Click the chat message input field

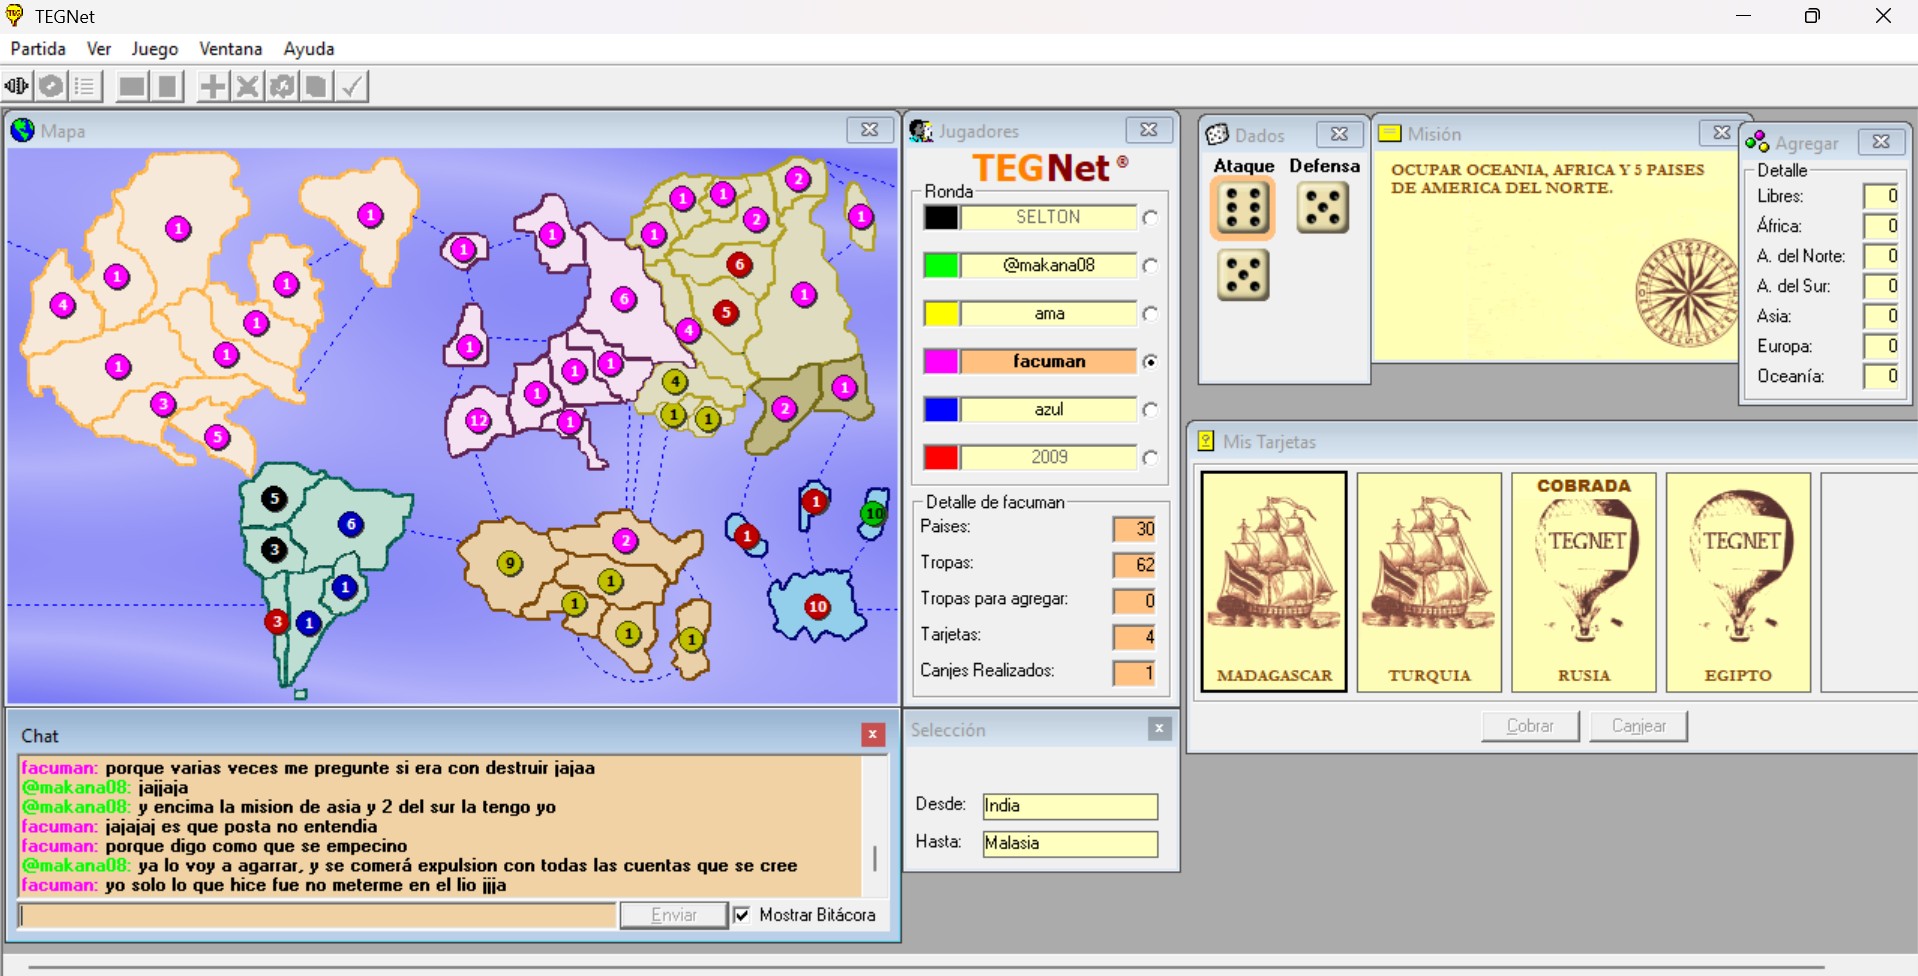pyautogui.click(x=317, y=915)
